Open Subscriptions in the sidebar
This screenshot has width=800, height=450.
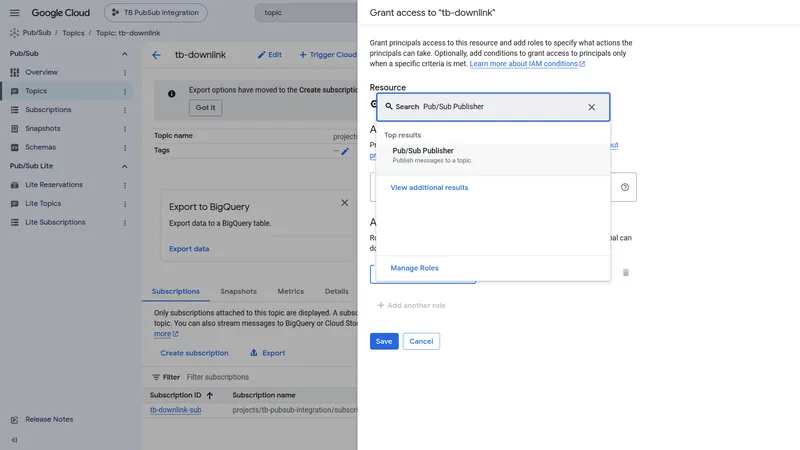click(48, 110)
